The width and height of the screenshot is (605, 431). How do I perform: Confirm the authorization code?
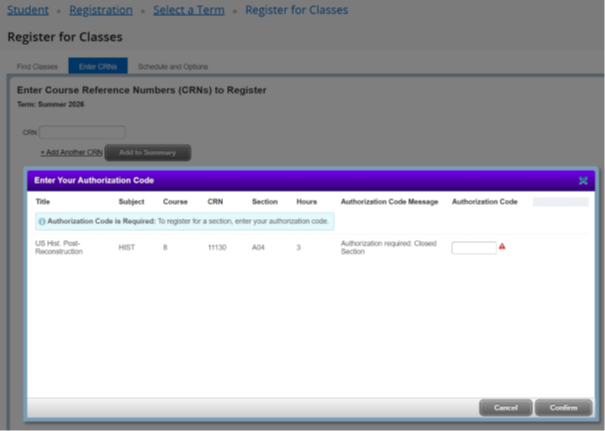pos(563,408)
